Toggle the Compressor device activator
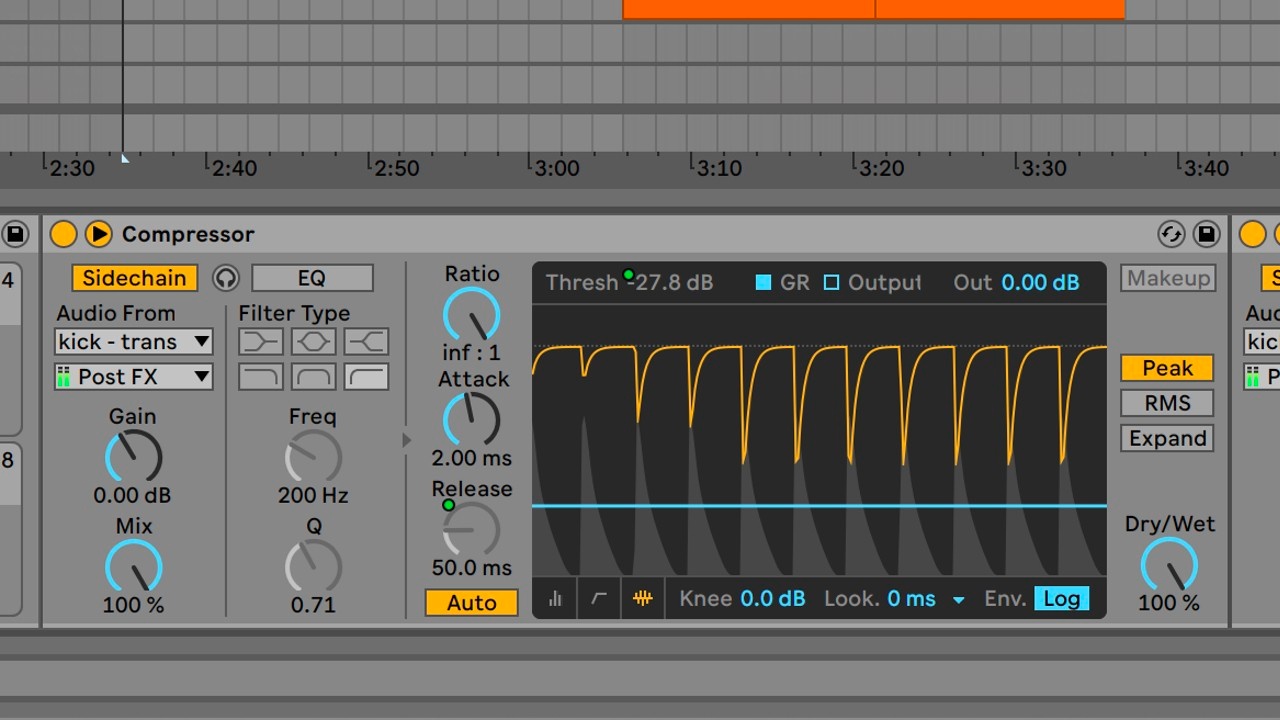The width and height of the screenshot is (1280, 720). tap(63, 234)
